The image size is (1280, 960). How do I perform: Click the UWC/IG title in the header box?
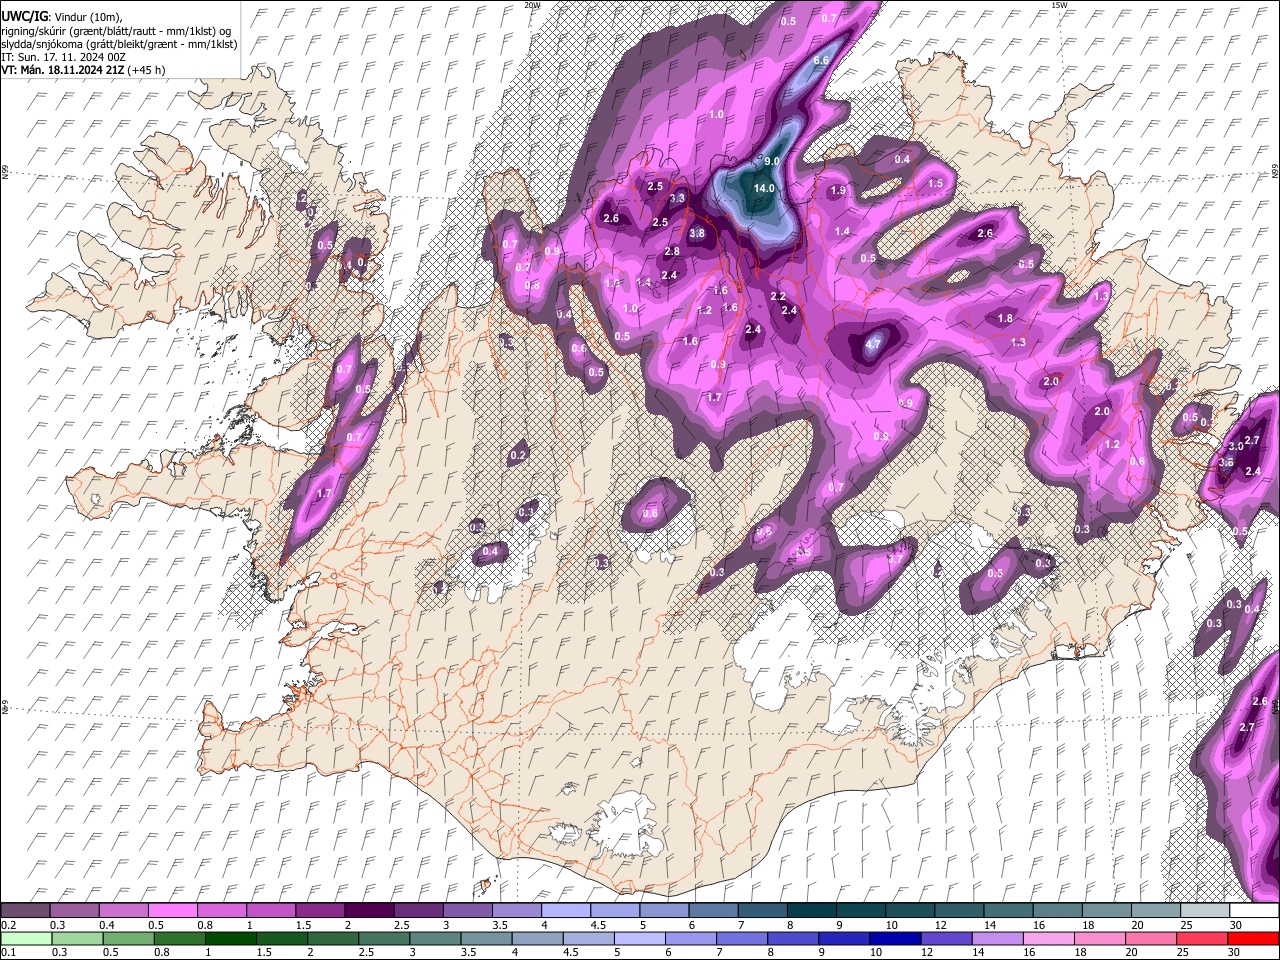click(x=24, y=17)
